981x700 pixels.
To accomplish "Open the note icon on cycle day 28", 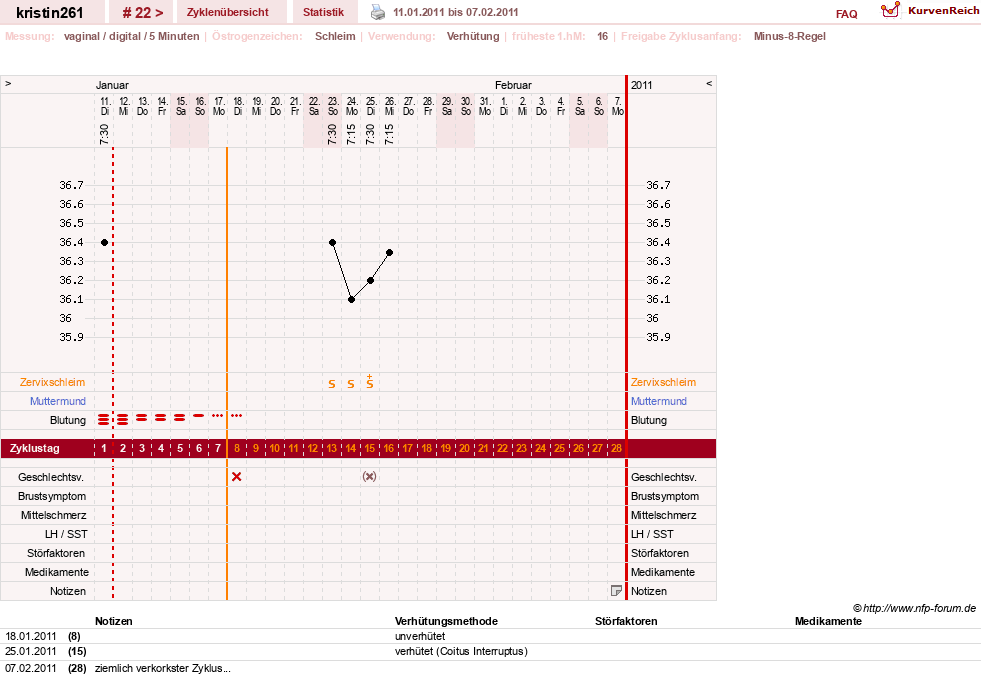I will [616, 591].
